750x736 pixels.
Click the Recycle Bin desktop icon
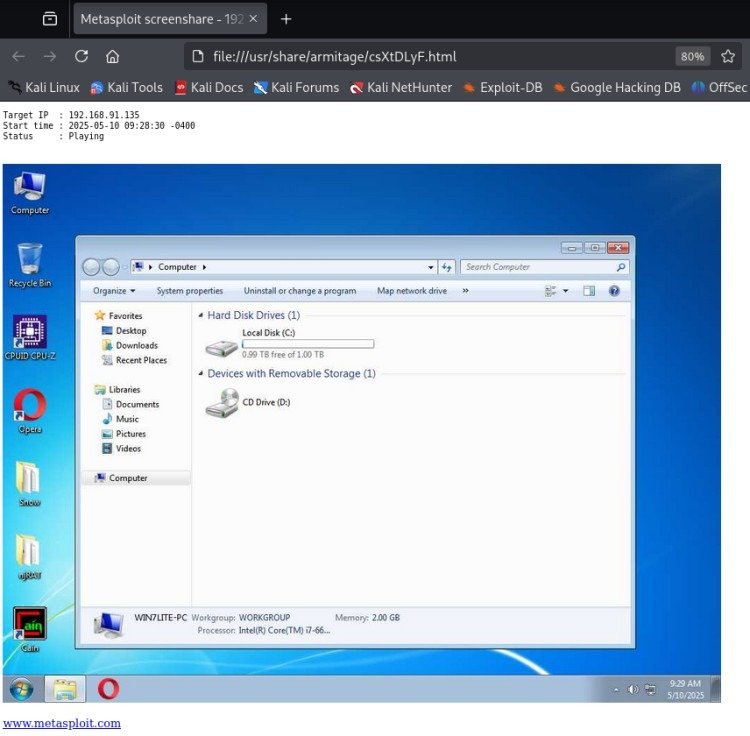(30, 265)
